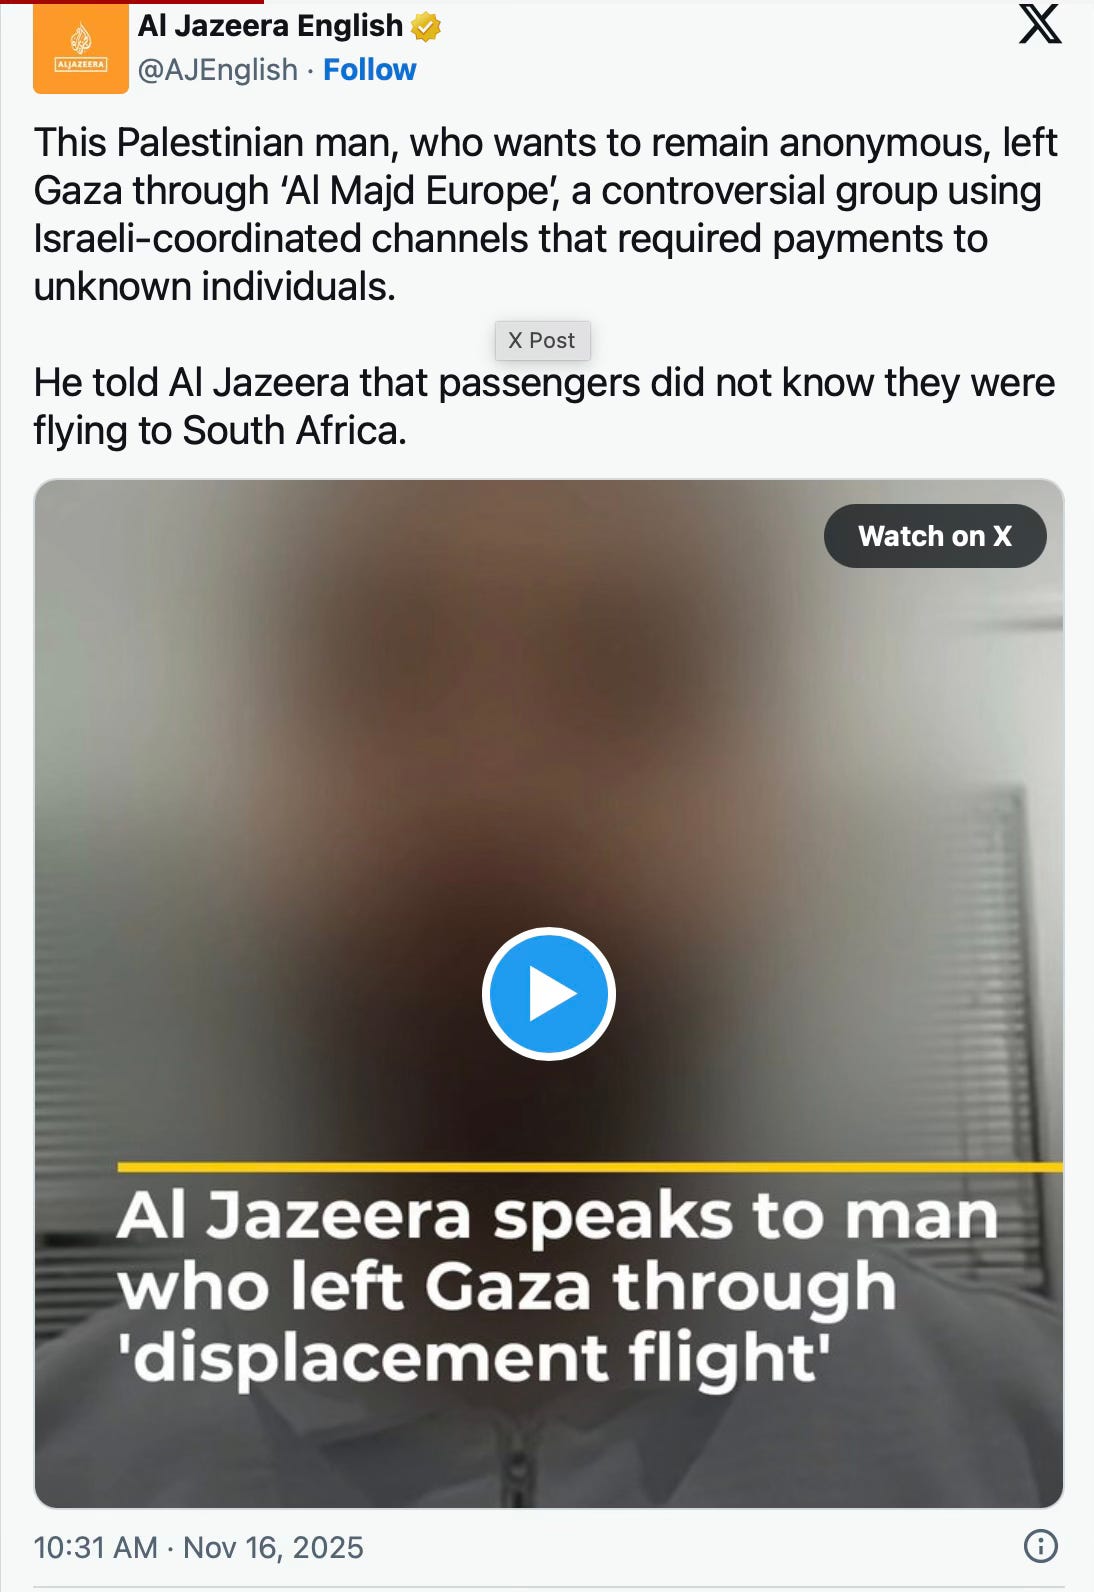Click the X Post tooltip label

pos(542,340)
